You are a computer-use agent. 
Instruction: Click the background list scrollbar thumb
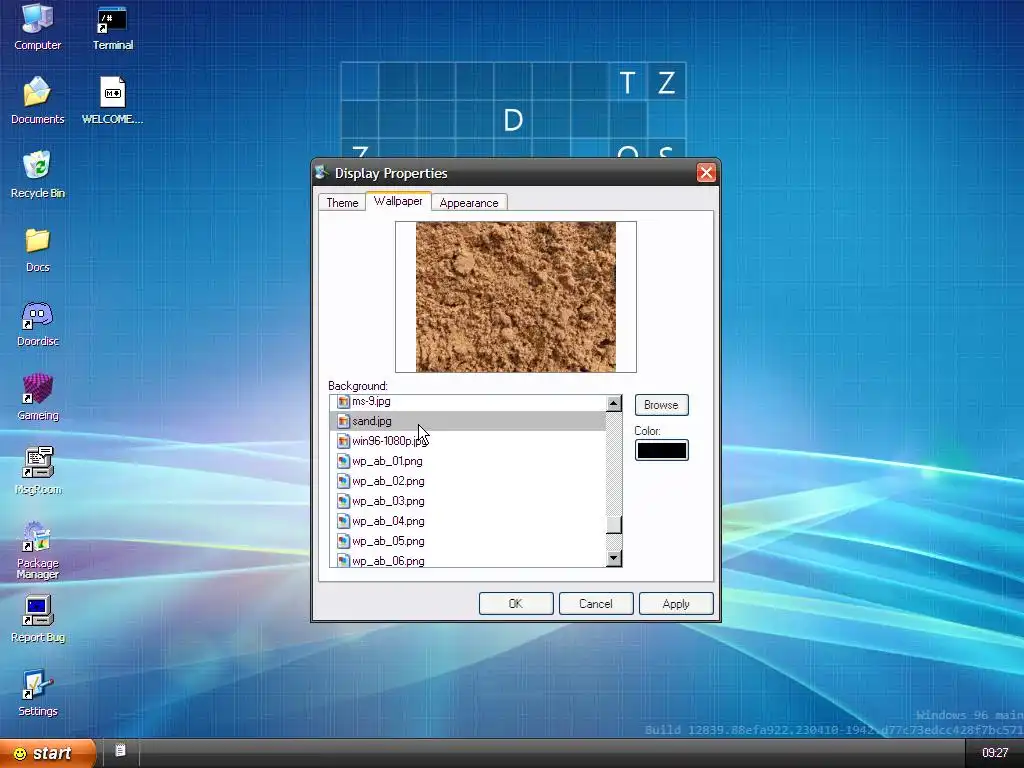pos(614,524)
